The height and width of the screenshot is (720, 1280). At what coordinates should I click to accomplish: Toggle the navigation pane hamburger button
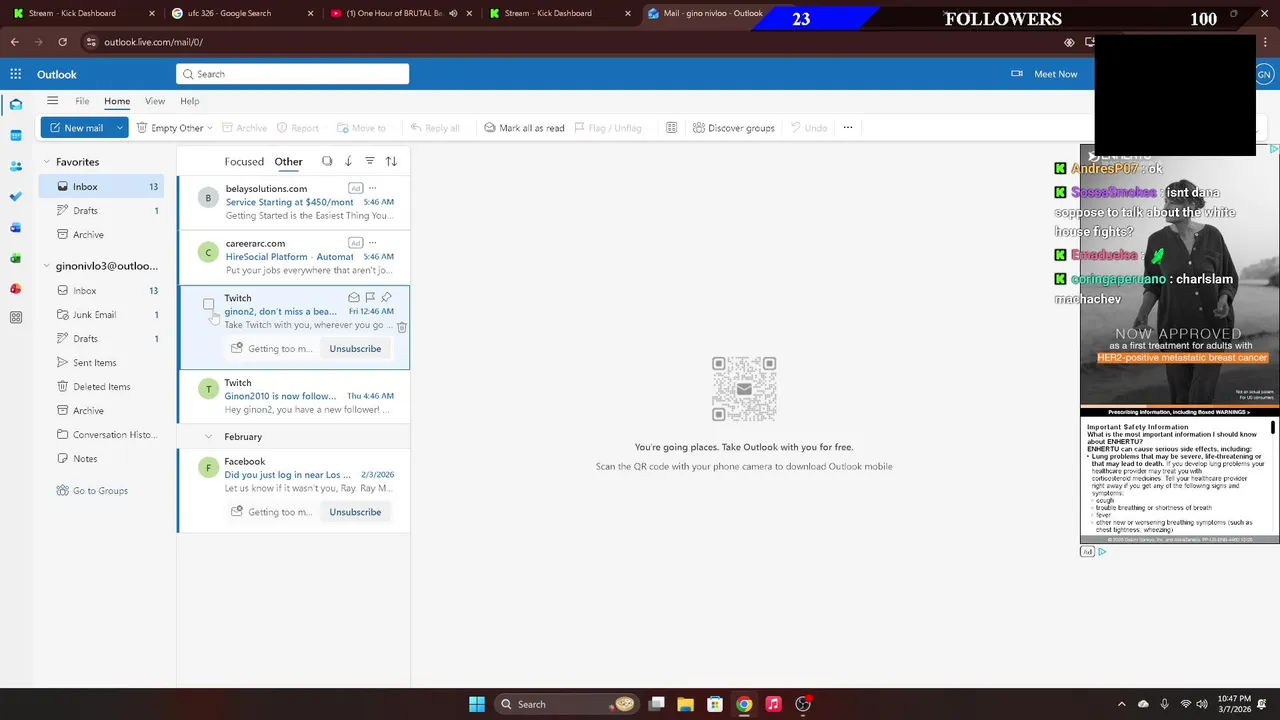[x=52, y=101]
